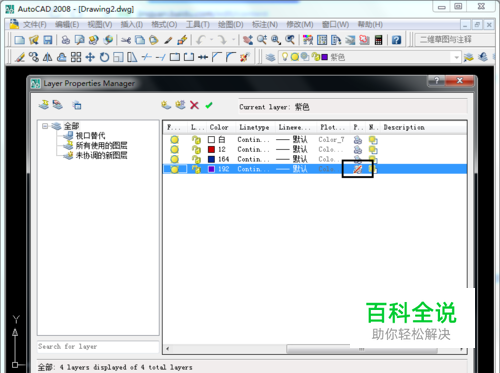Click red color swatch of layer 12
500x373 pixels.
point(211,149)
